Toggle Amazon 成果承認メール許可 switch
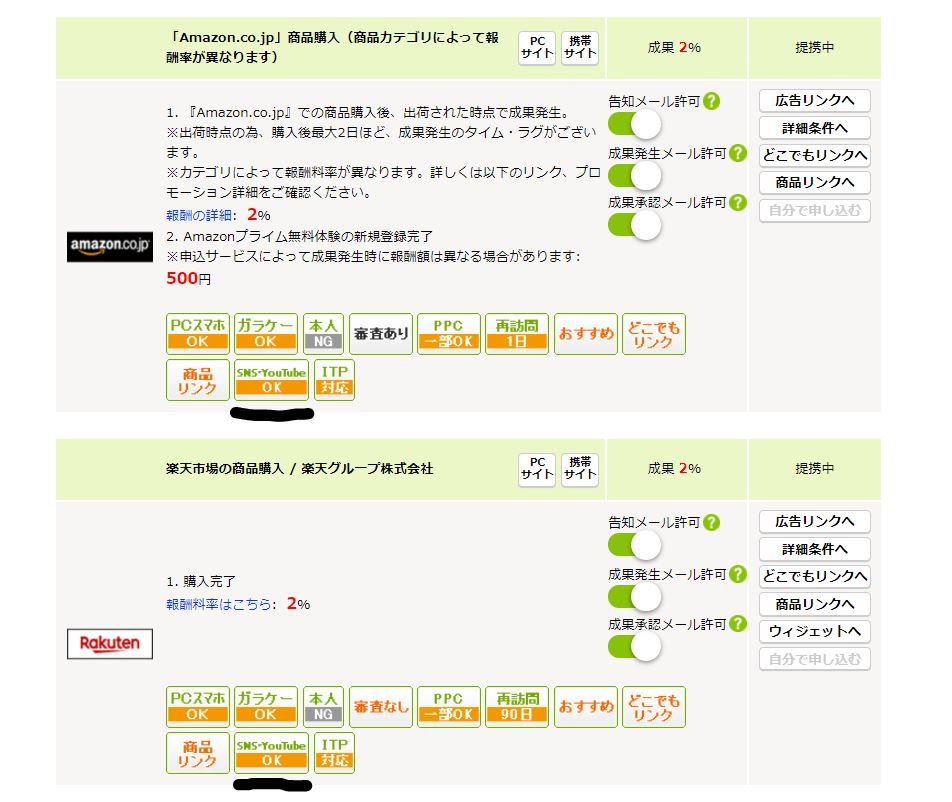This screenshot has width=952, height=802. (634, 226)
